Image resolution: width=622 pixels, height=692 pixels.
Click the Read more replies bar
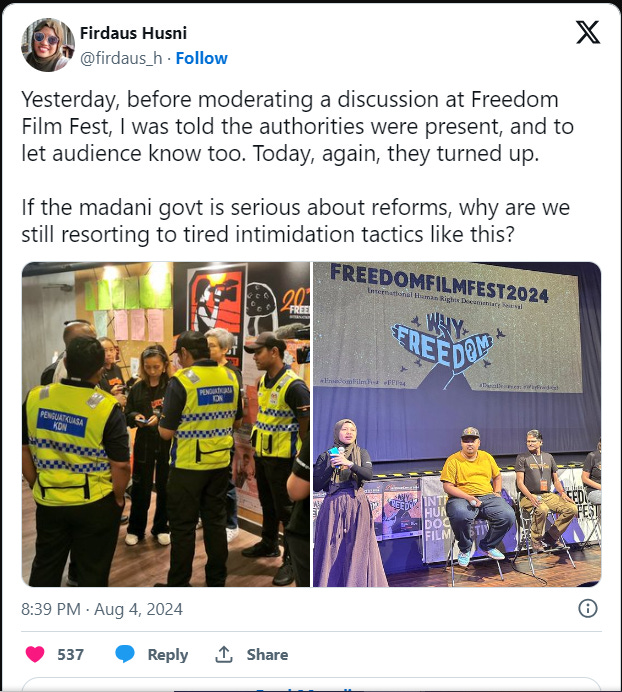tap(311, 685)
